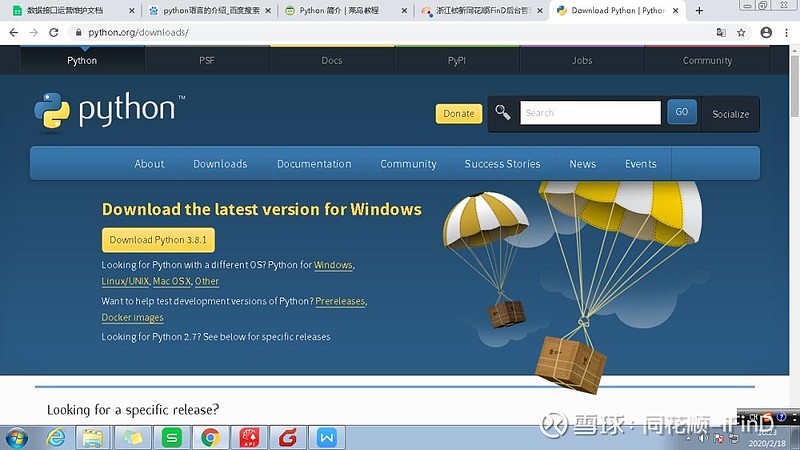The height and width of the screenshot is (450, 800).
Task: Click the page vertical scrollbar thumb
Action: point(795,86)
